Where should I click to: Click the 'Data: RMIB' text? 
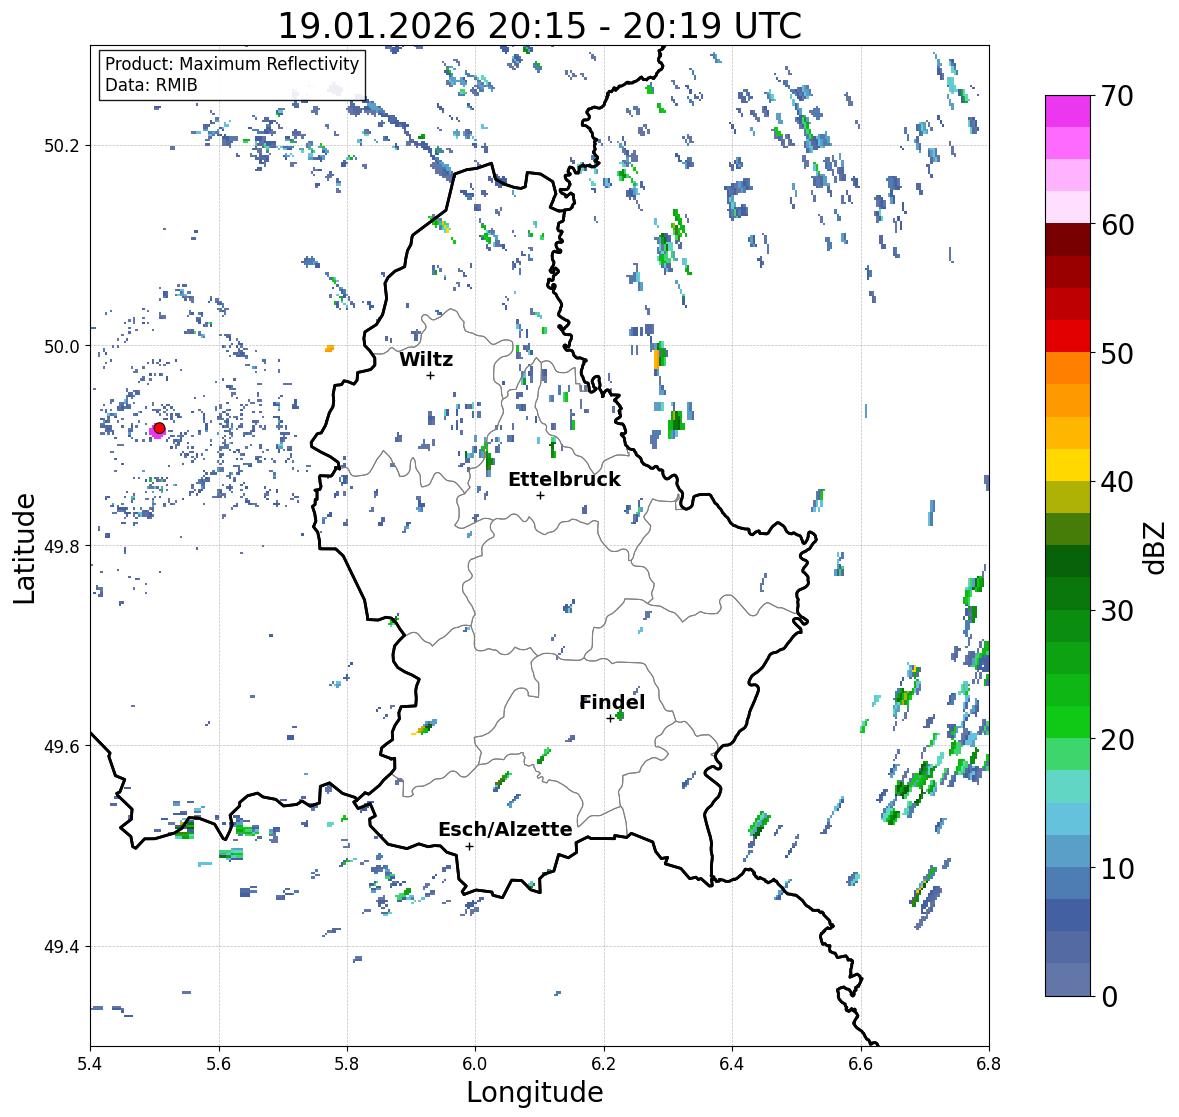151,85
